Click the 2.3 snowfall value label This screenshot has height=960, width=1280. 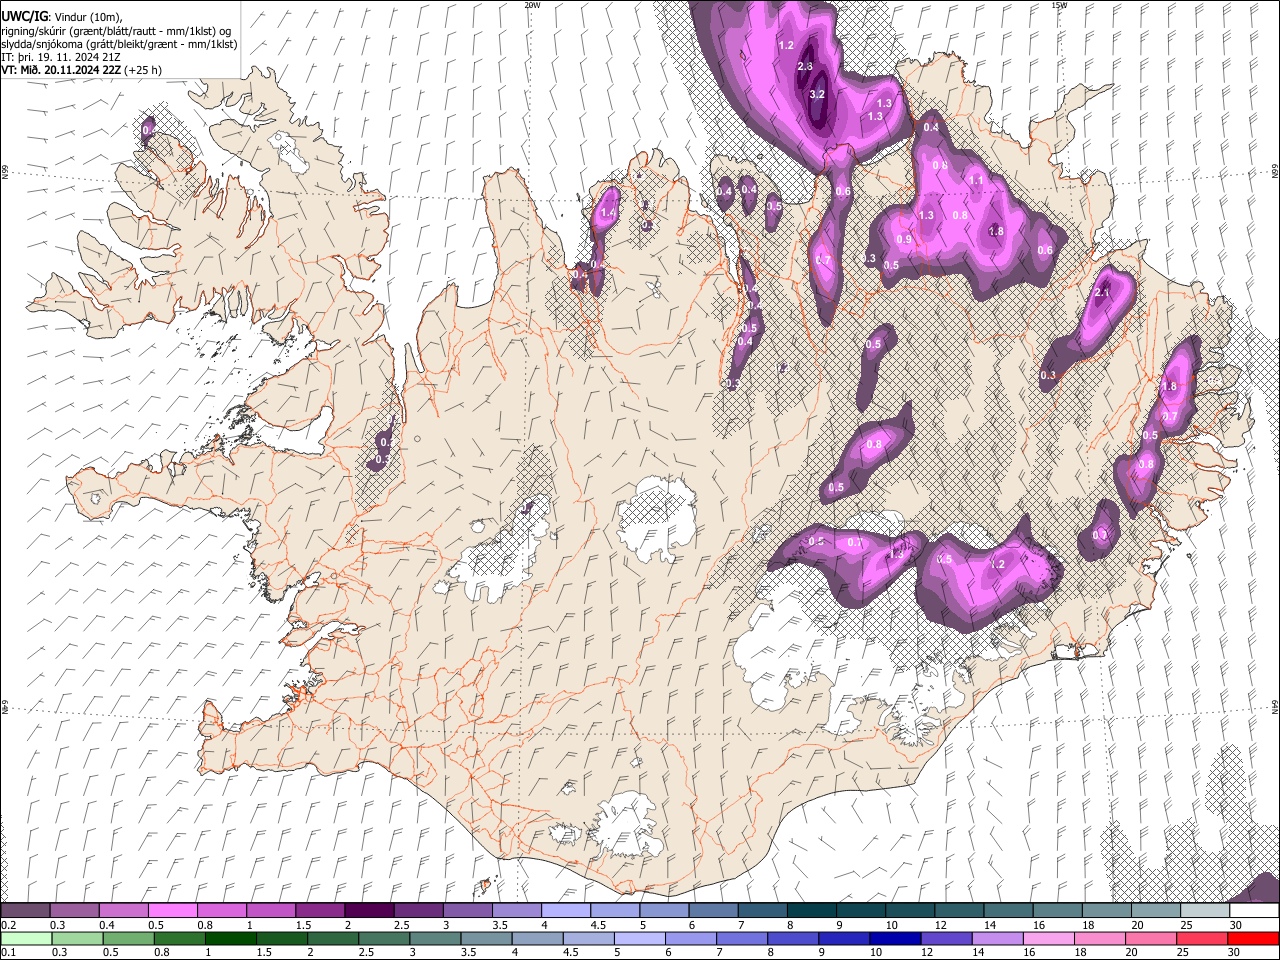[x=806, y=66]
